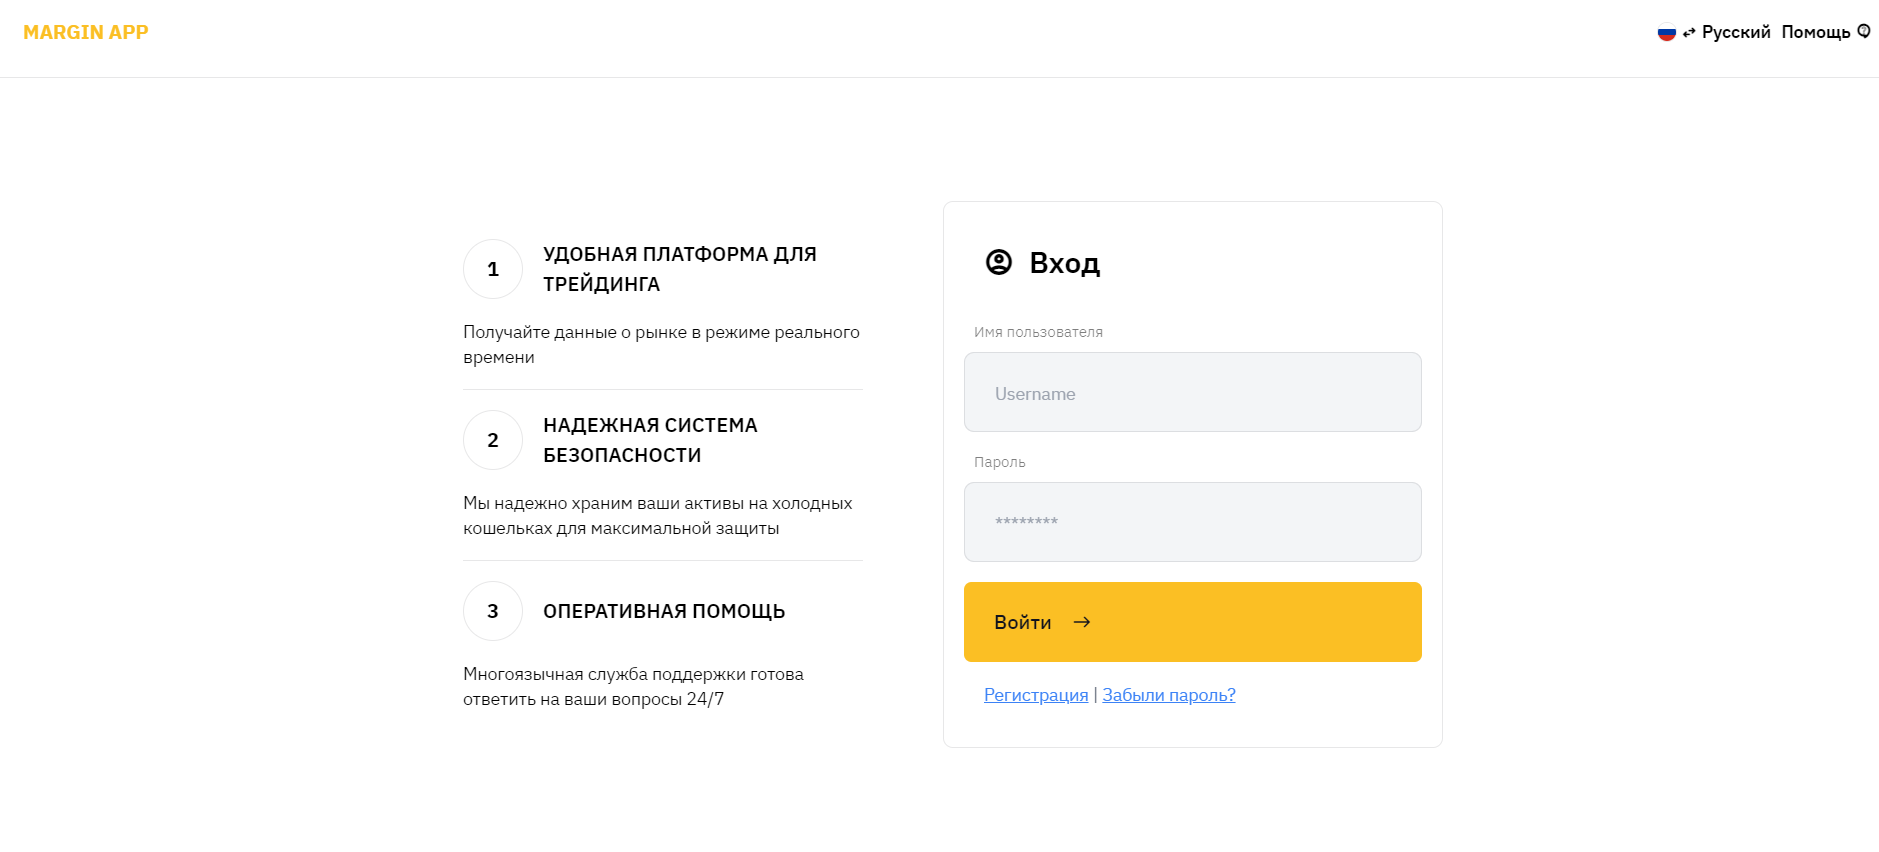The height and width of the screenshot is (852, 1879).
Task: Click the step 1 circle
Action: tap(493, 269)
